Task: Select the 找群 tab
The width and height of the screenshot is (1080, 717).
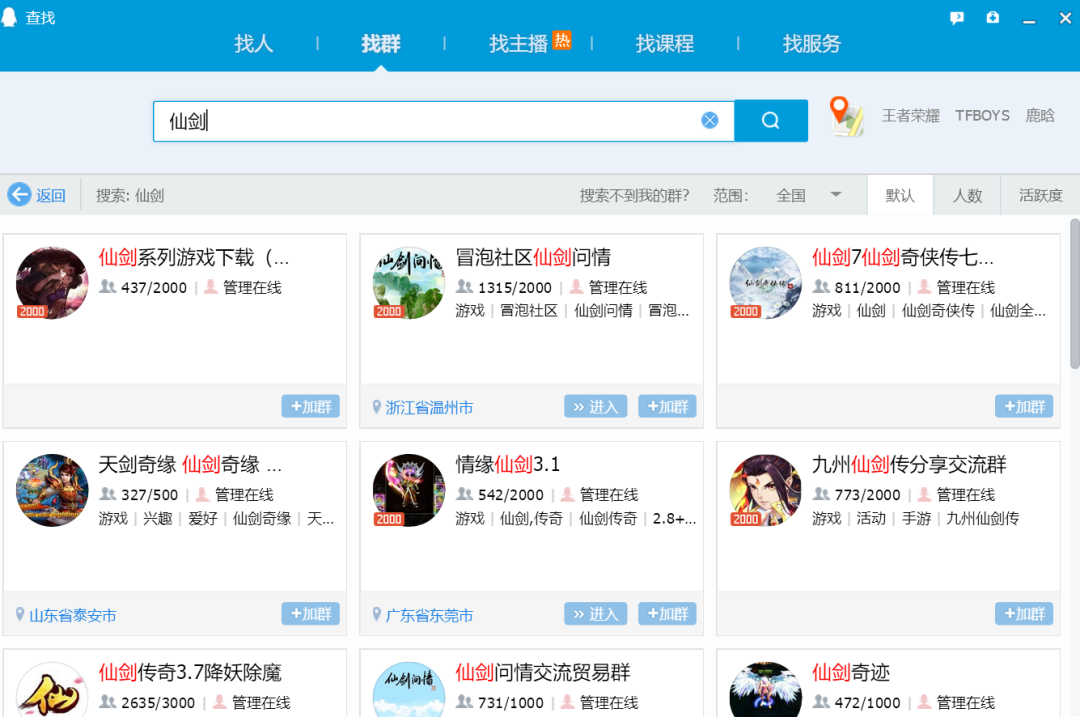Action: (381, 43)
